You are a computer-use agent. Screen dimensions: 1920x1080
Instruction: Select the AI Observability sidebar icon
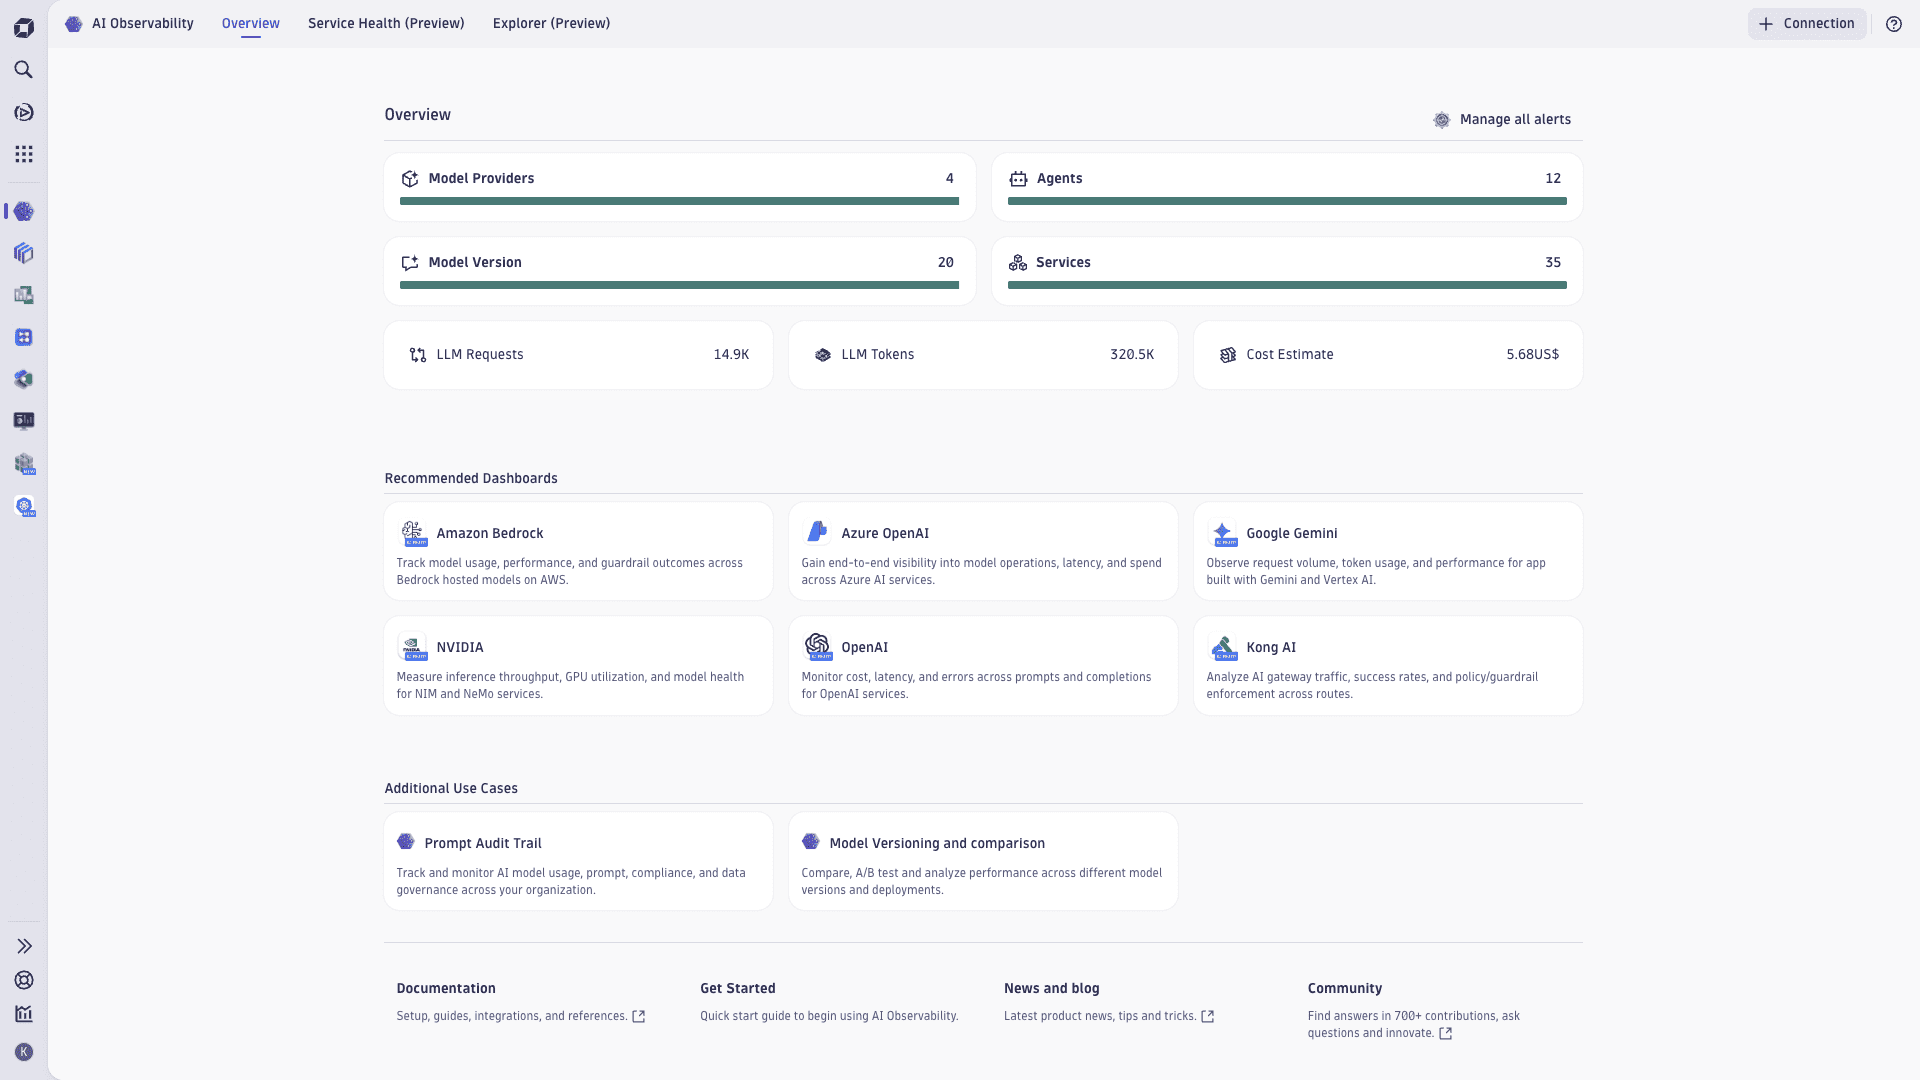[24, 211]
